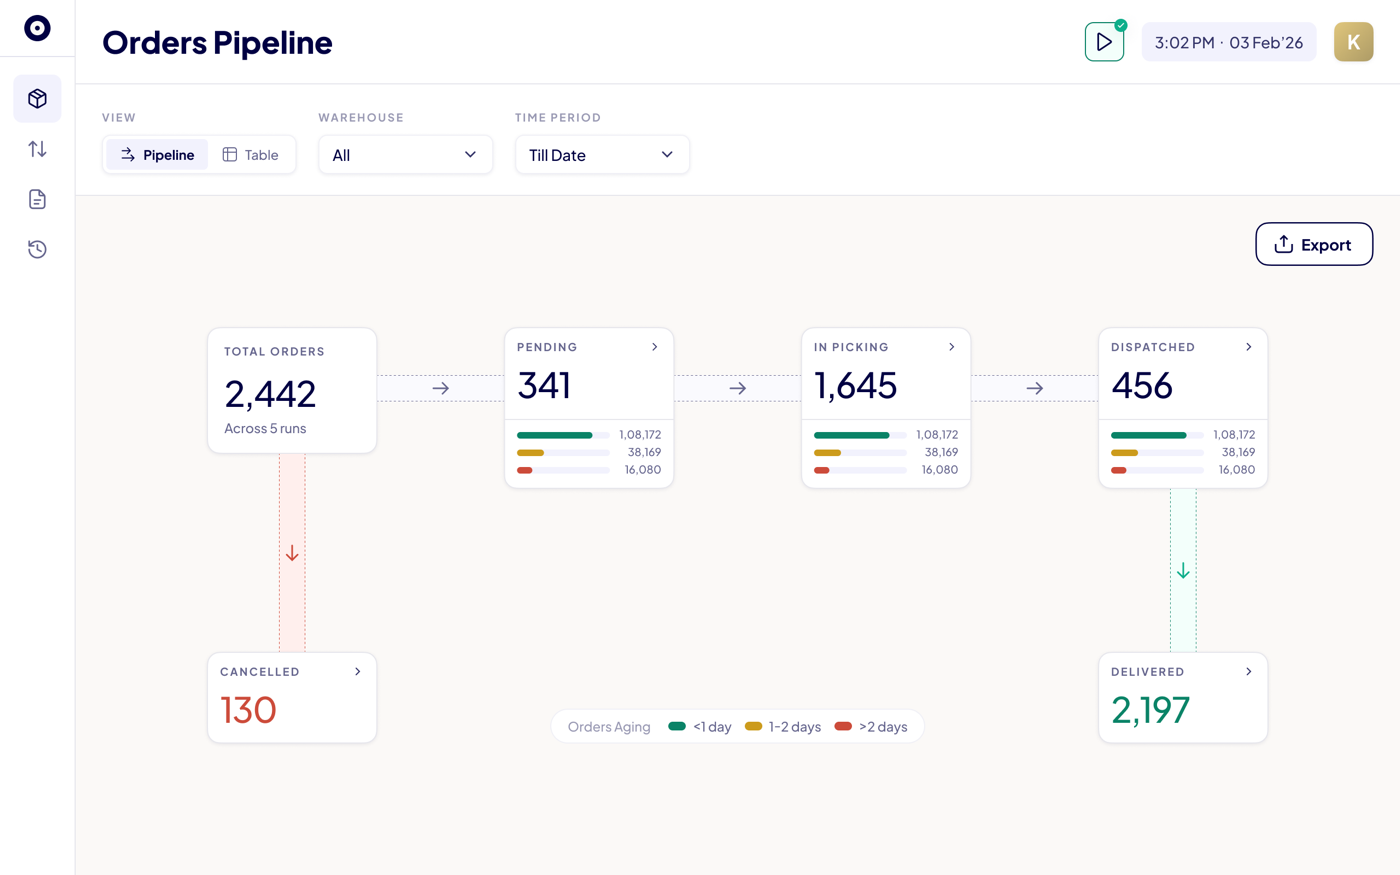Viewport: 1400px width, 875px height.
Task: Click the play run button in header
Action: click(x=1104, y=42)
